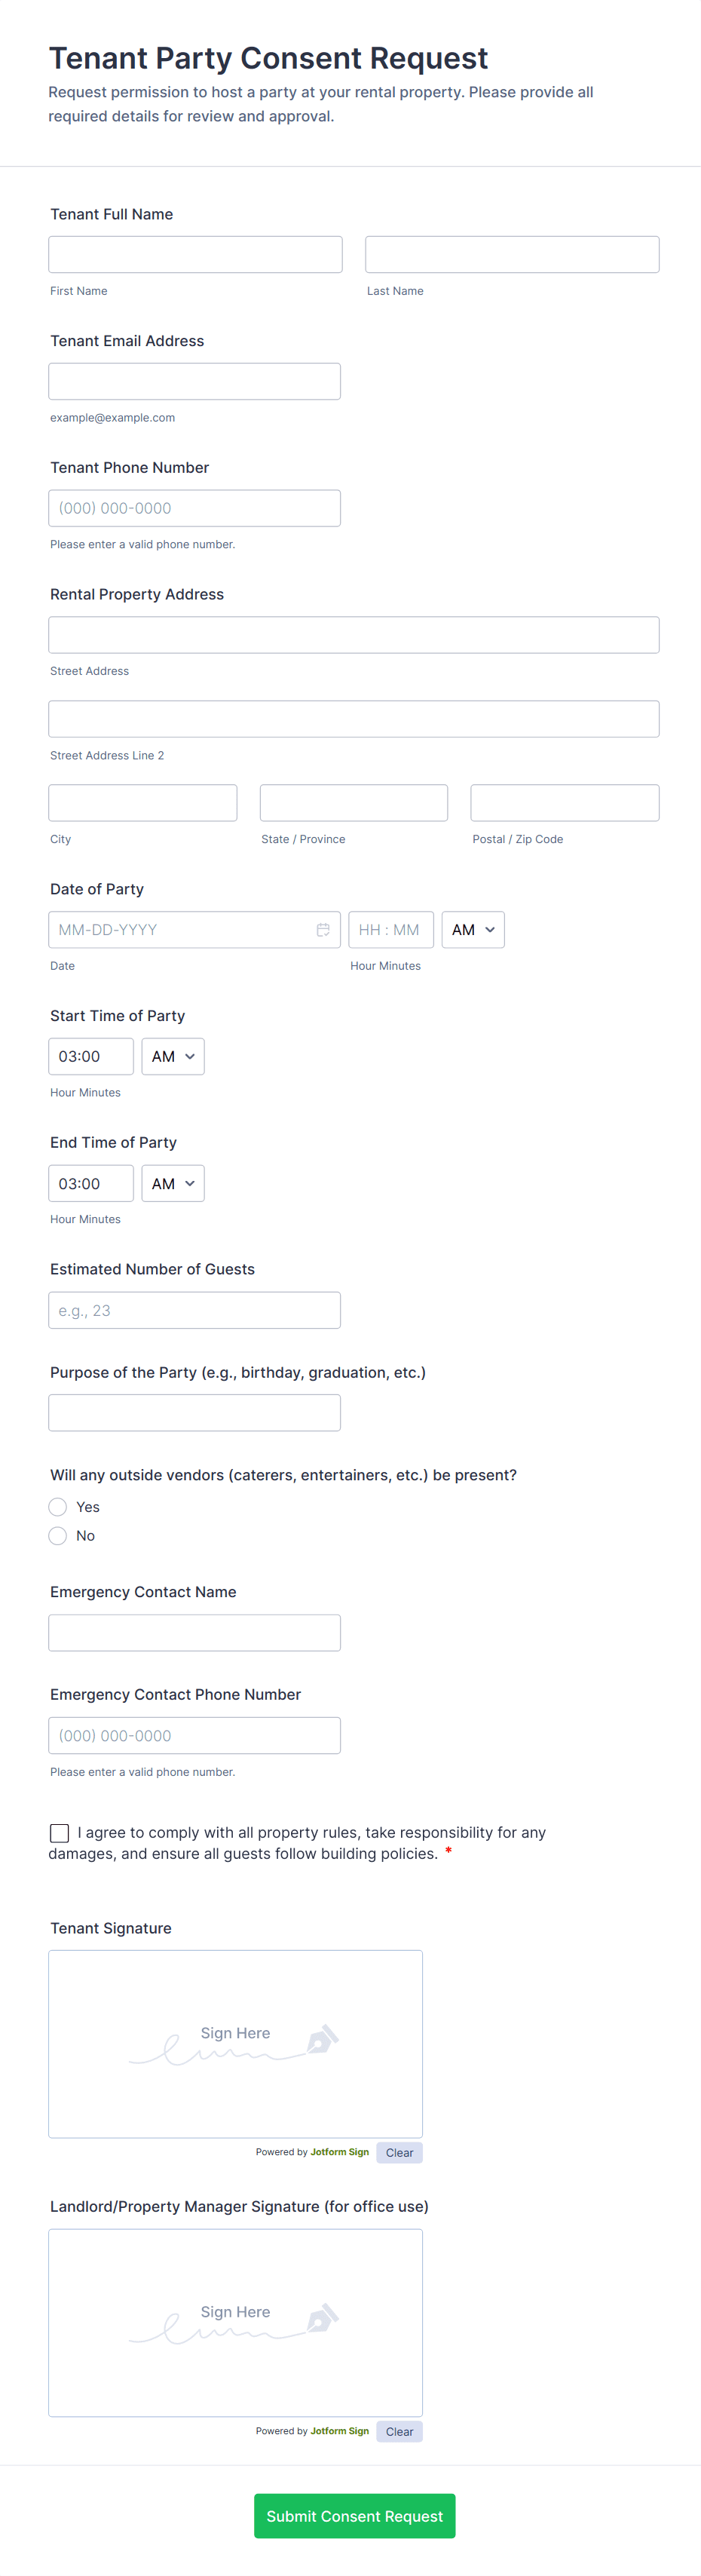Click the pen icon in Tenant Signature
The width and height of the screenshot is (701, 2576).
click(322, 2040)
